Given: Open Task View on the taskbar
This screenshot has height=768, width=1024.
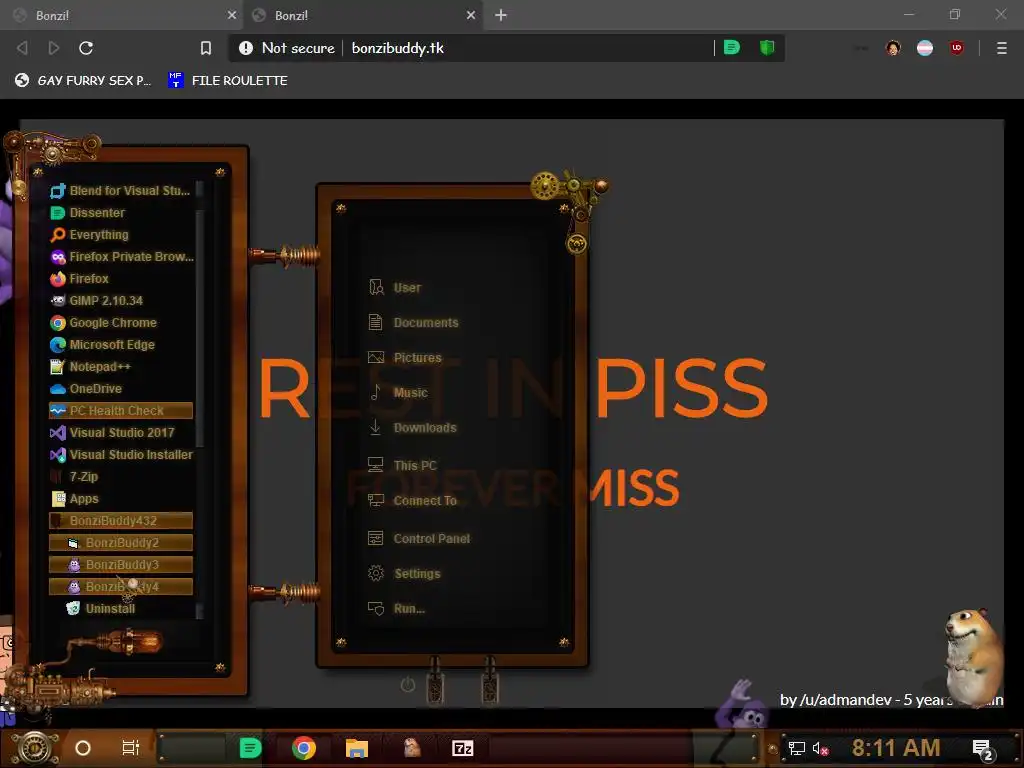Looking at the screenshot, I should click(131, 748).
